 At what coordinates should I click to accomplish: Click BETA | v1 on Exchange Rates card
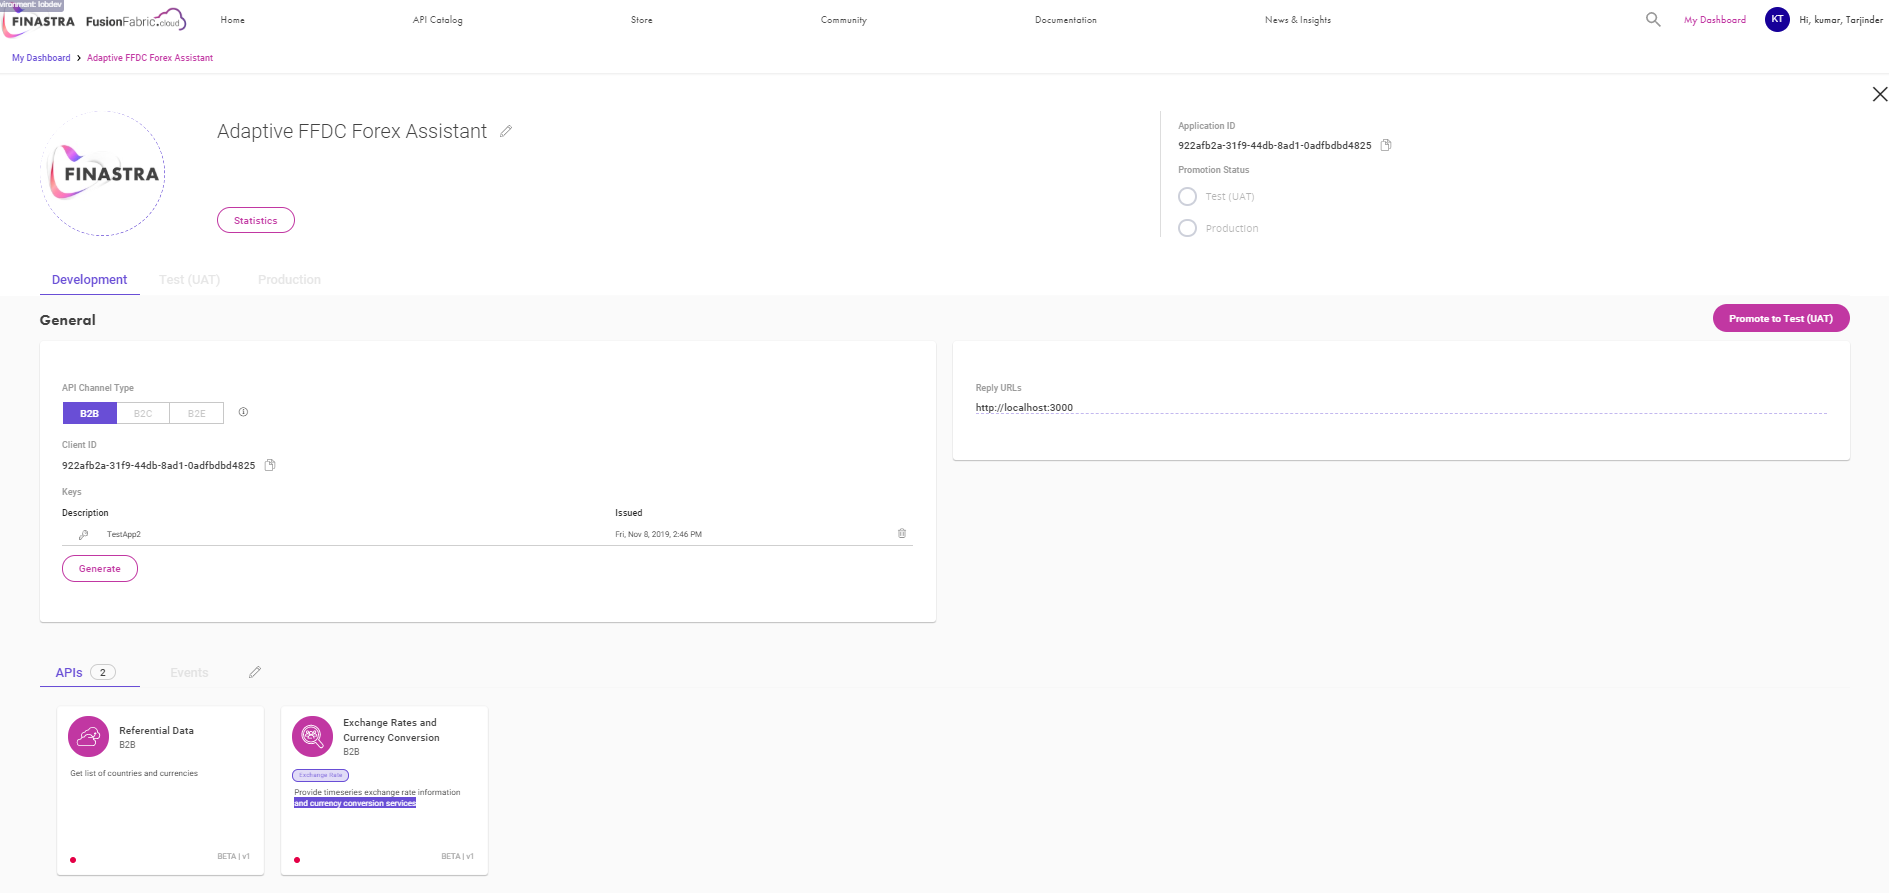[x=458, y=856]
